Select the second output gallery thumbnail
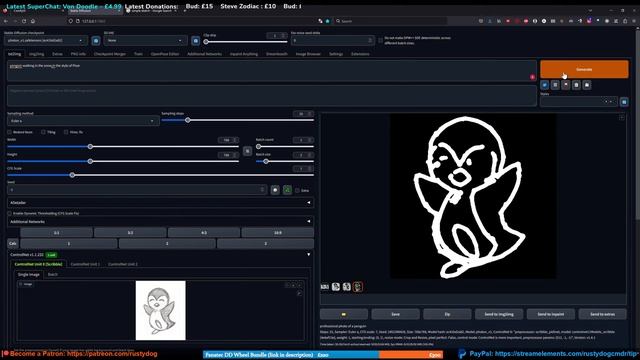 [336, 287]
